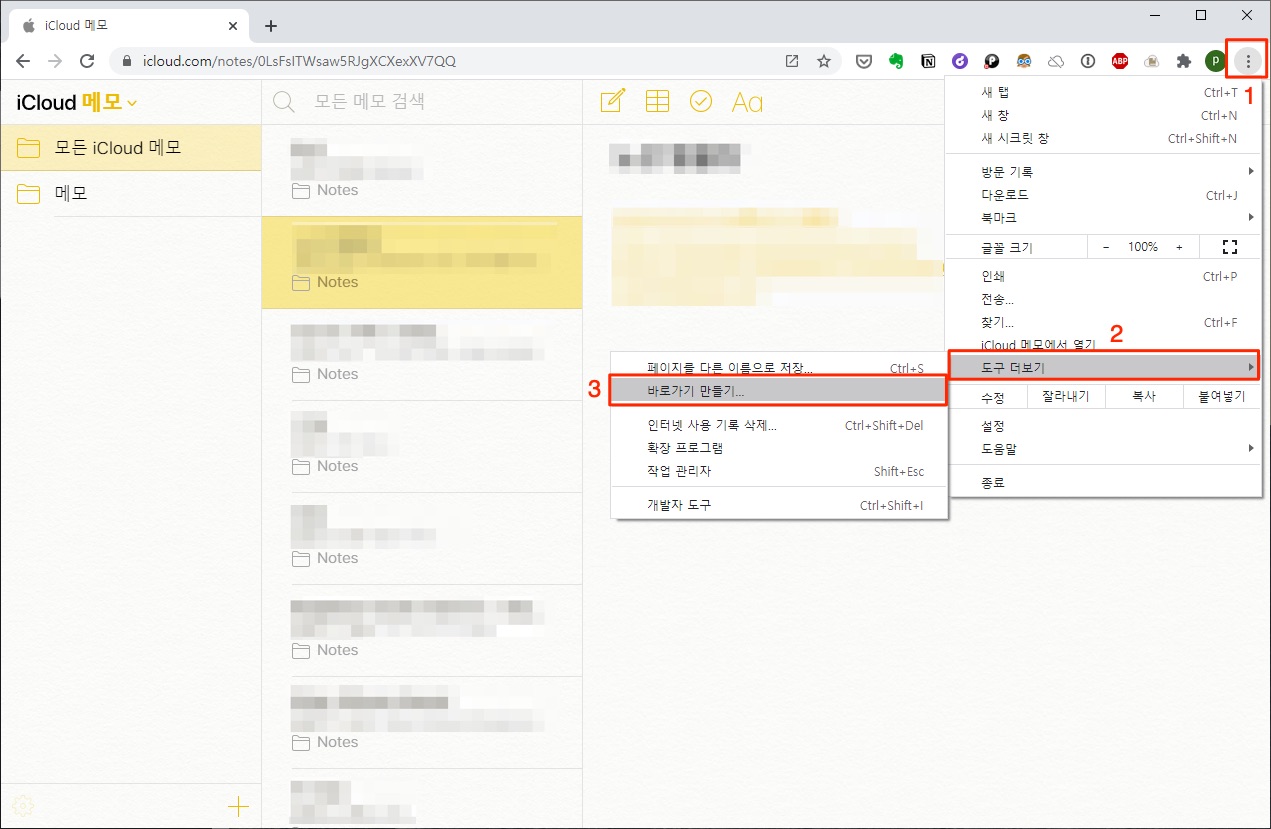Select the 모든 iCloud 메모 folder
The height and width of the screenshot is (829, 1271).
[130, 148]
